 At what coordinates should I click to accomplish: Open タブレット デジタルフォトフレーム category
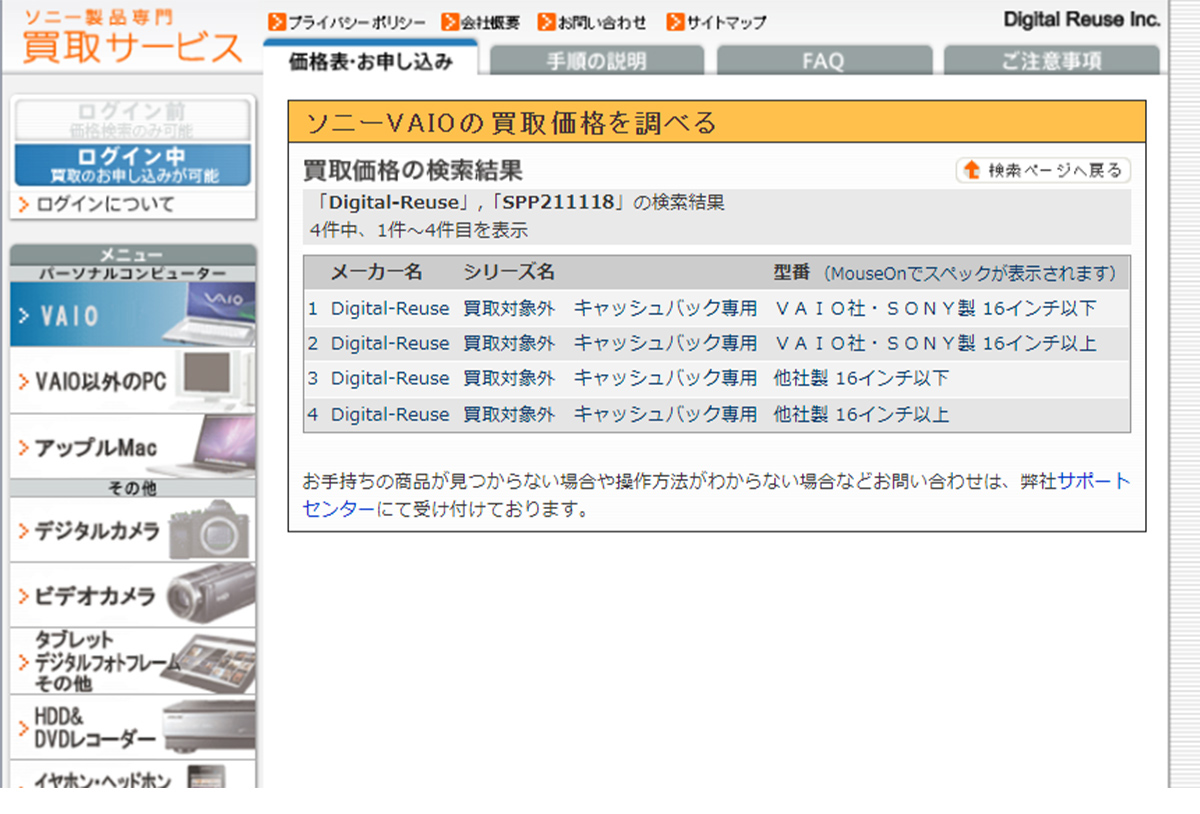132,661
